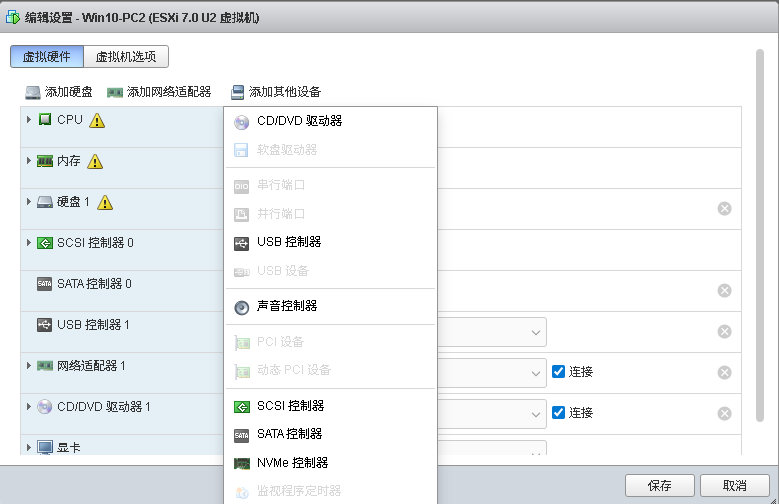Choose the NVMe 控制器 icon in menu

point(241,464)
